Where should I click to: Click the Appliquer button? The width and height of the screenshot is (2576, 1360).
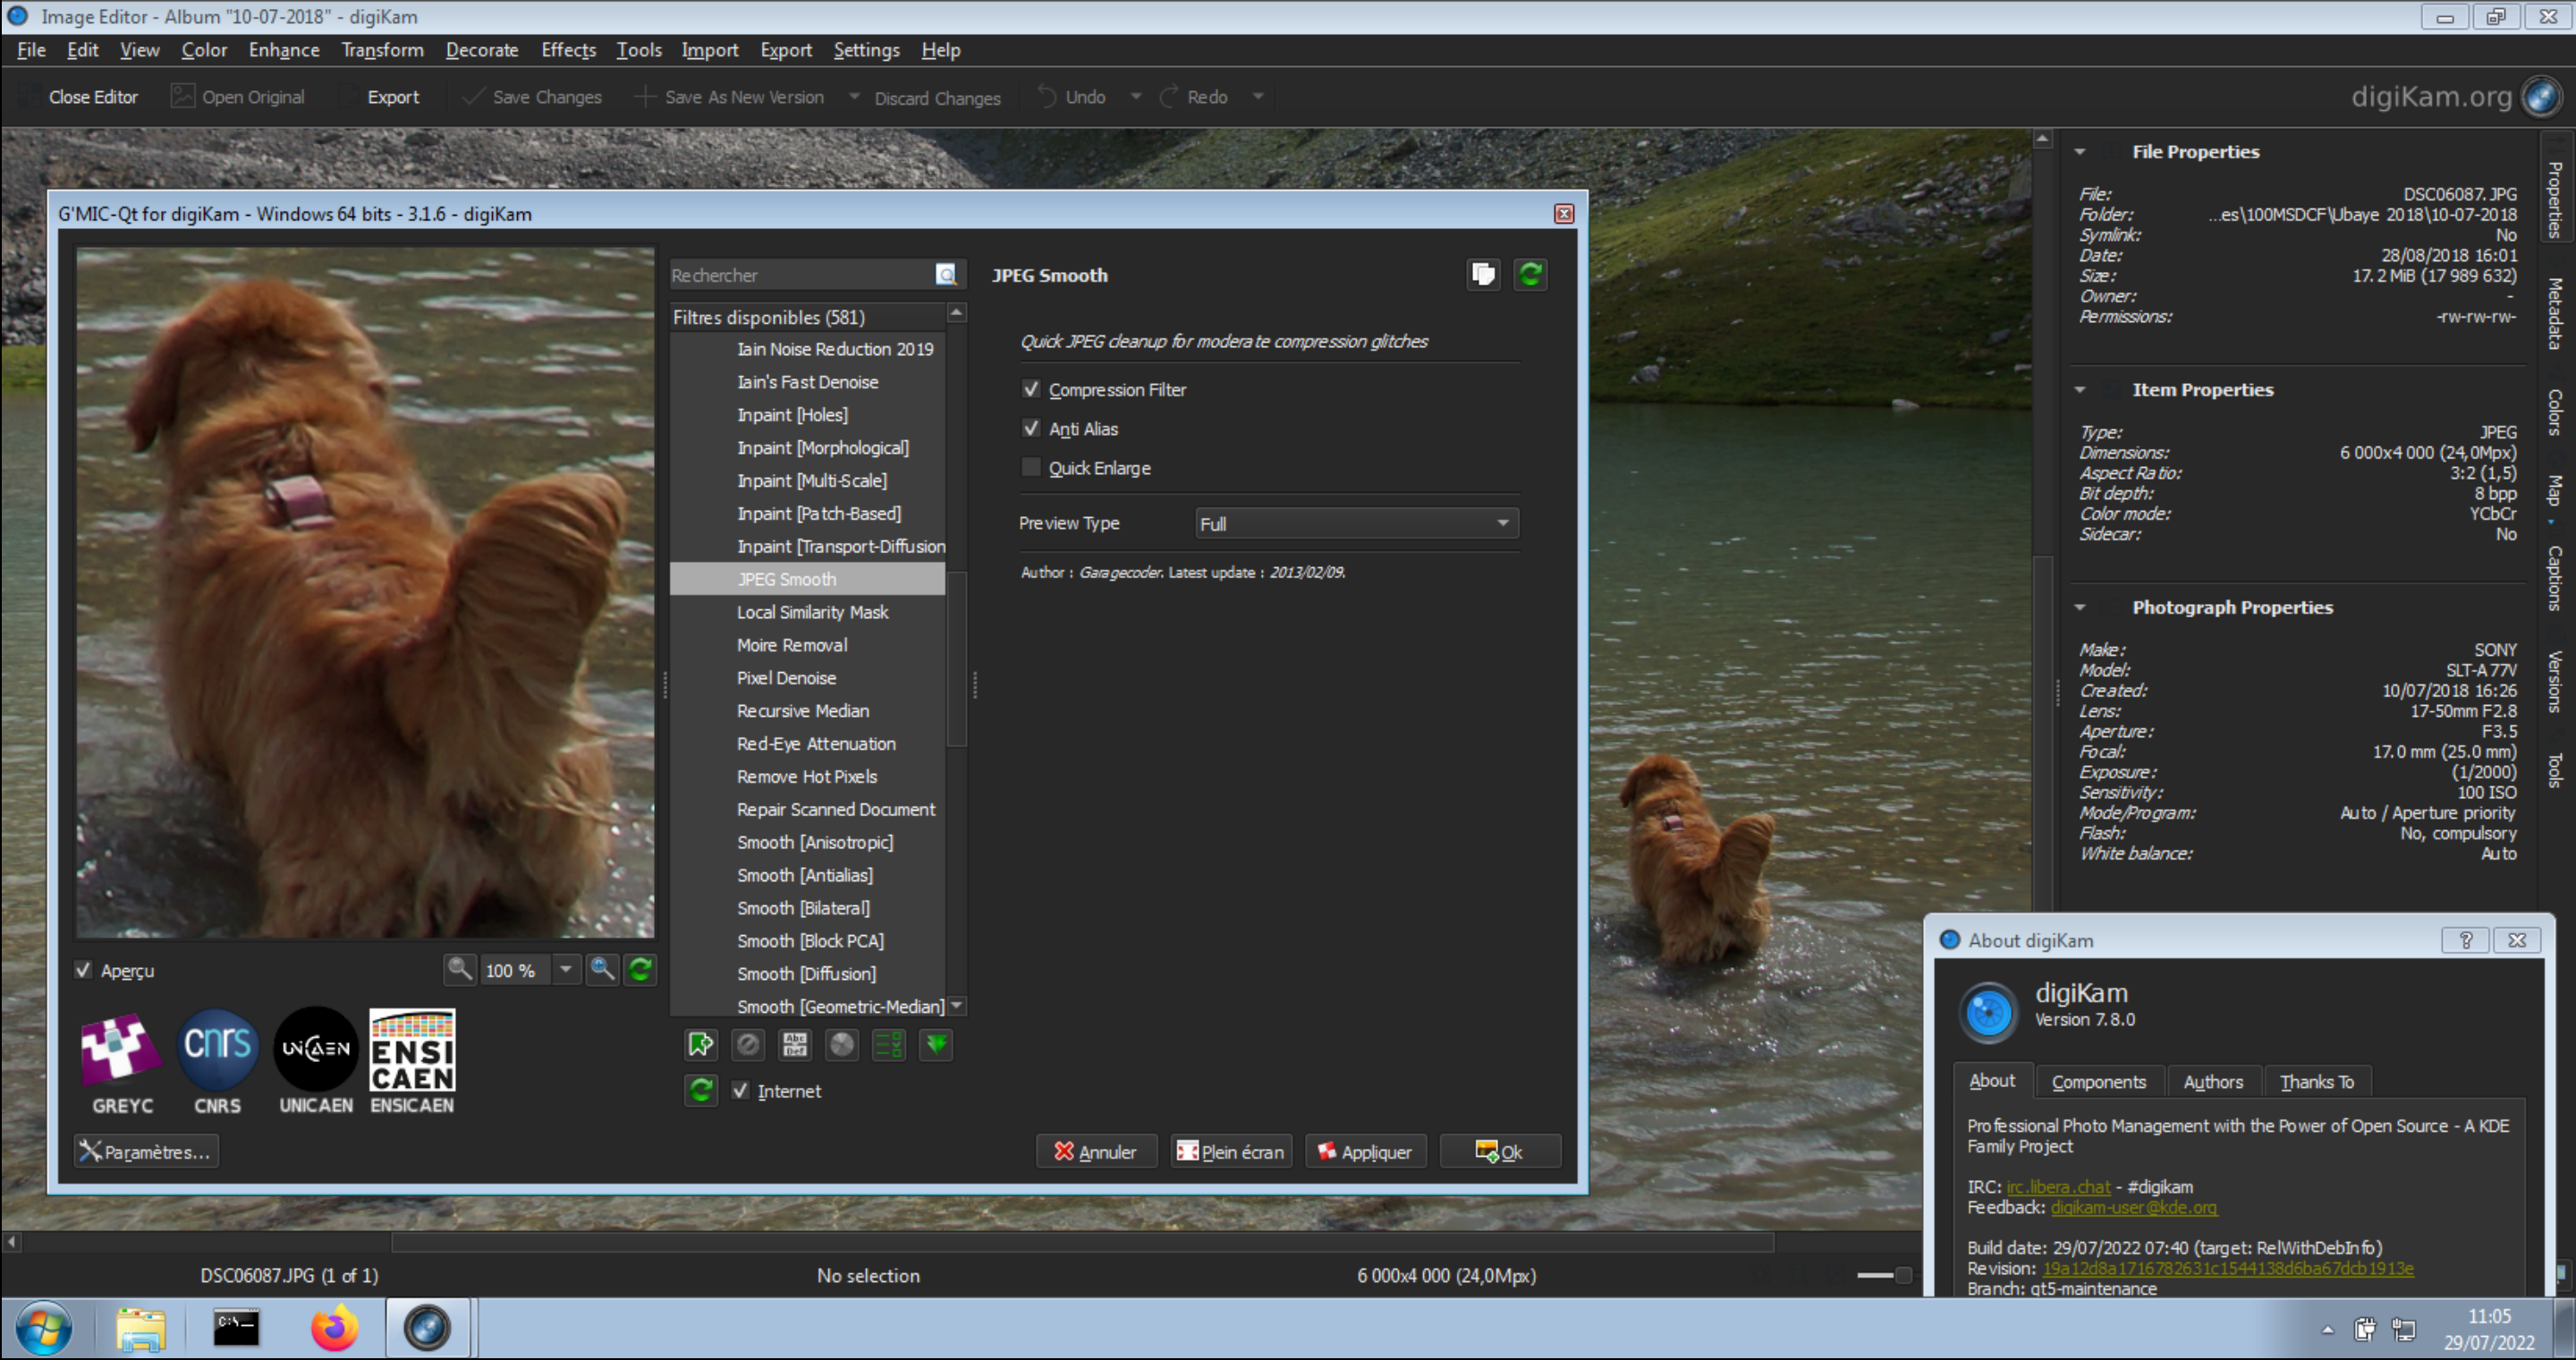[1365, 1151]
